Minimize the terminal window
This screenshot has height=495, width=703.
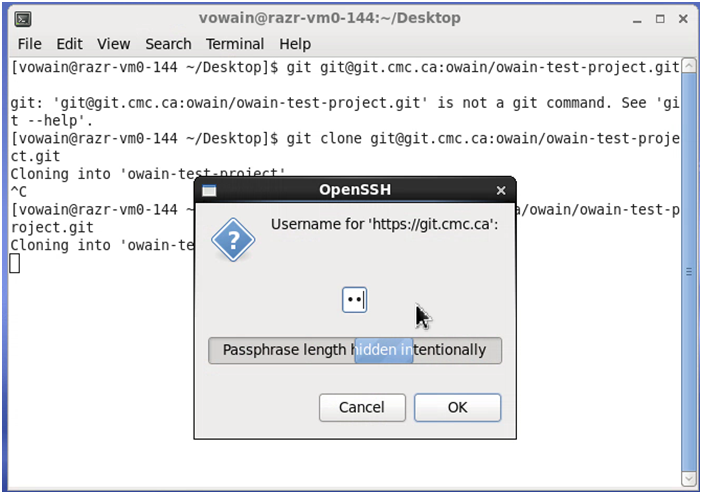[x=637, y=20]
